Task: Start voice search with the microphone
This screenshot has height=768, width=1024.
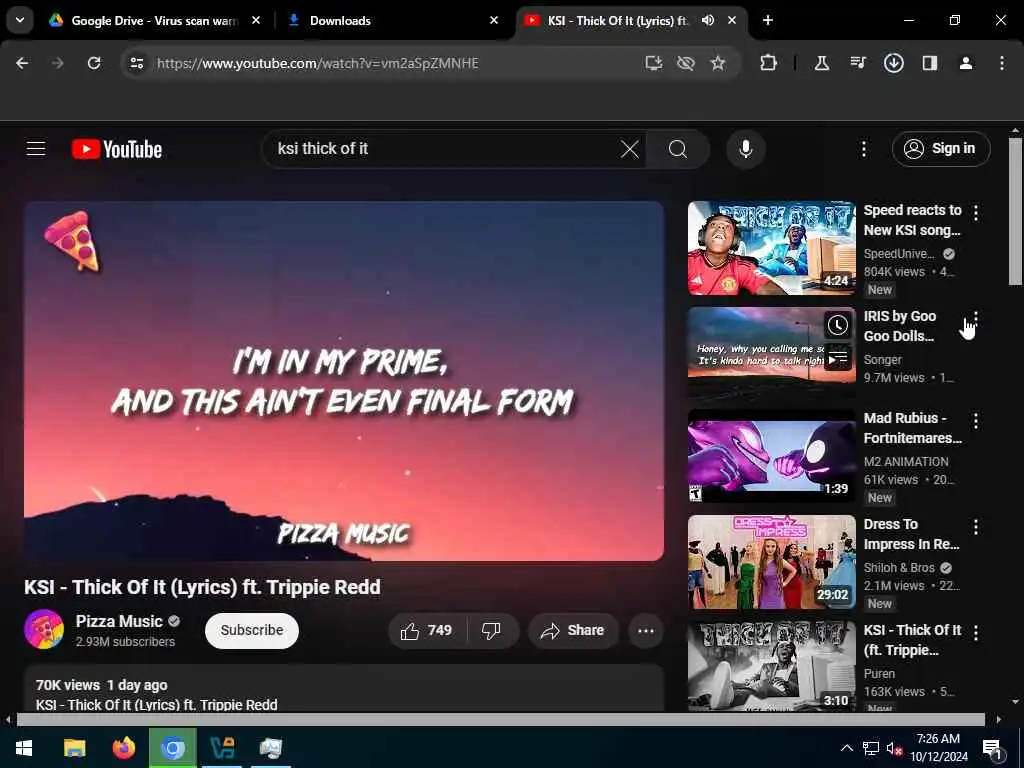Action: 745,149
